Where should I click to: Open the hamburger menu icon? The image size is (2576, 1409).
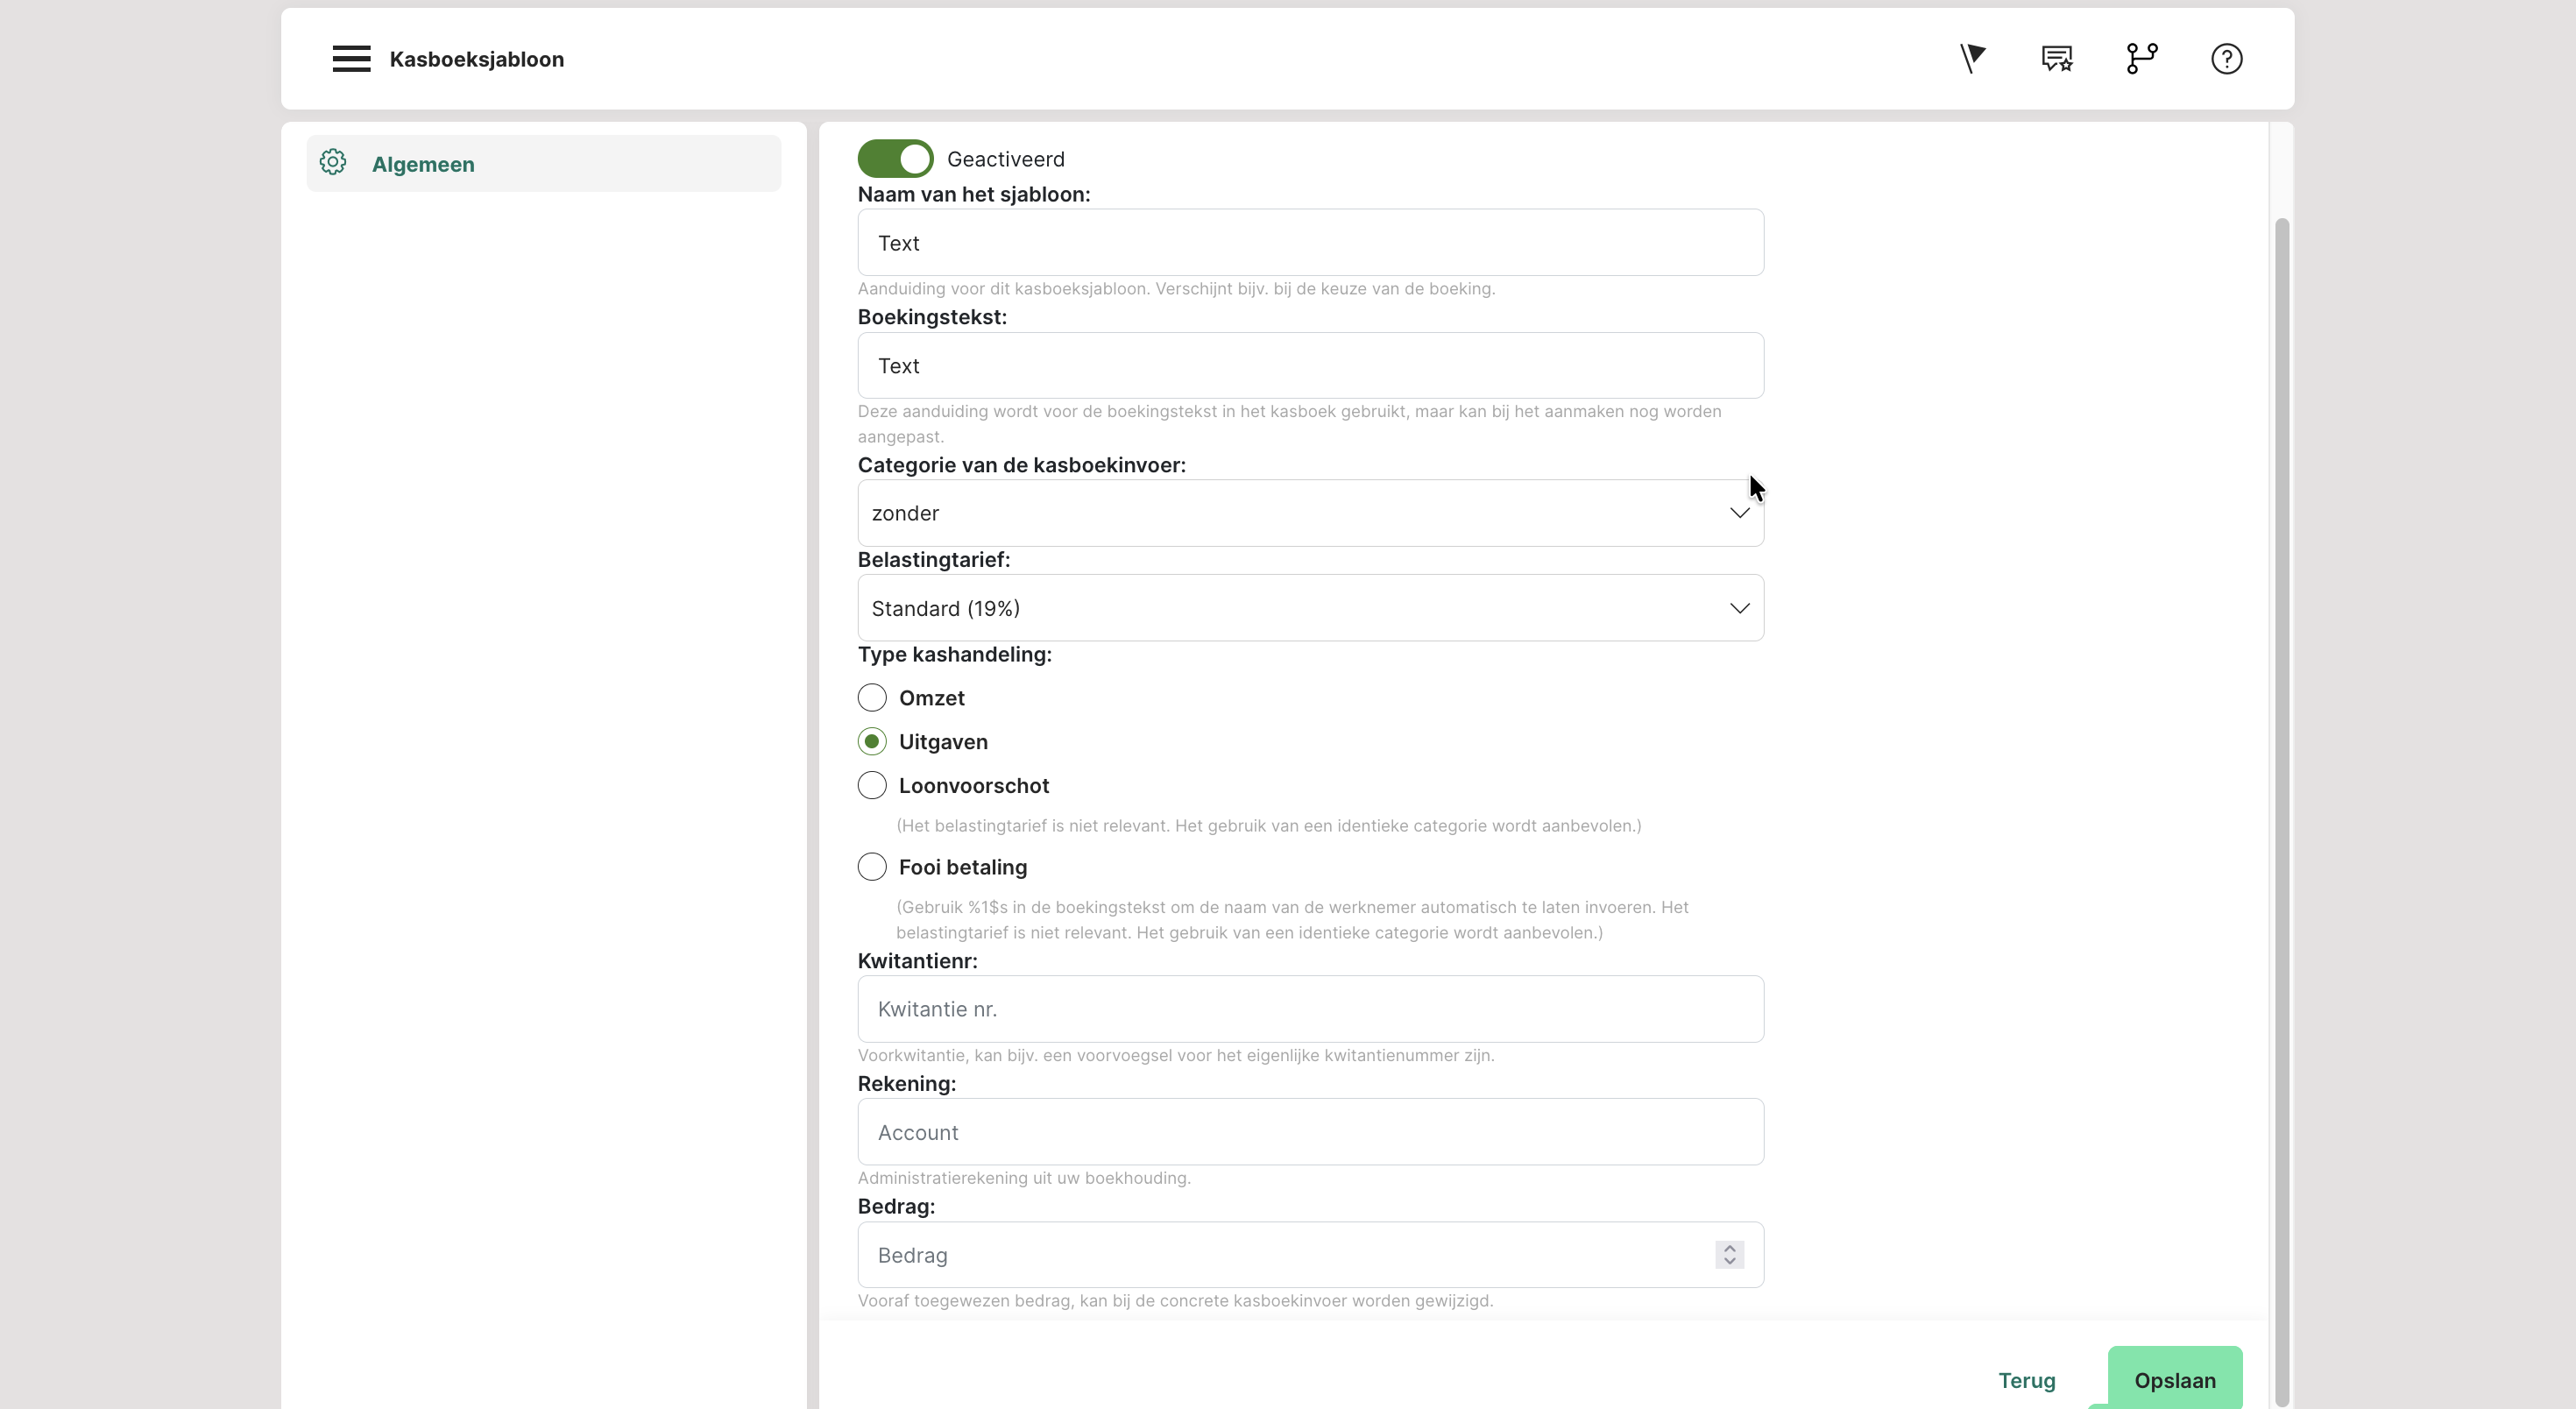[x=351, y=59]
